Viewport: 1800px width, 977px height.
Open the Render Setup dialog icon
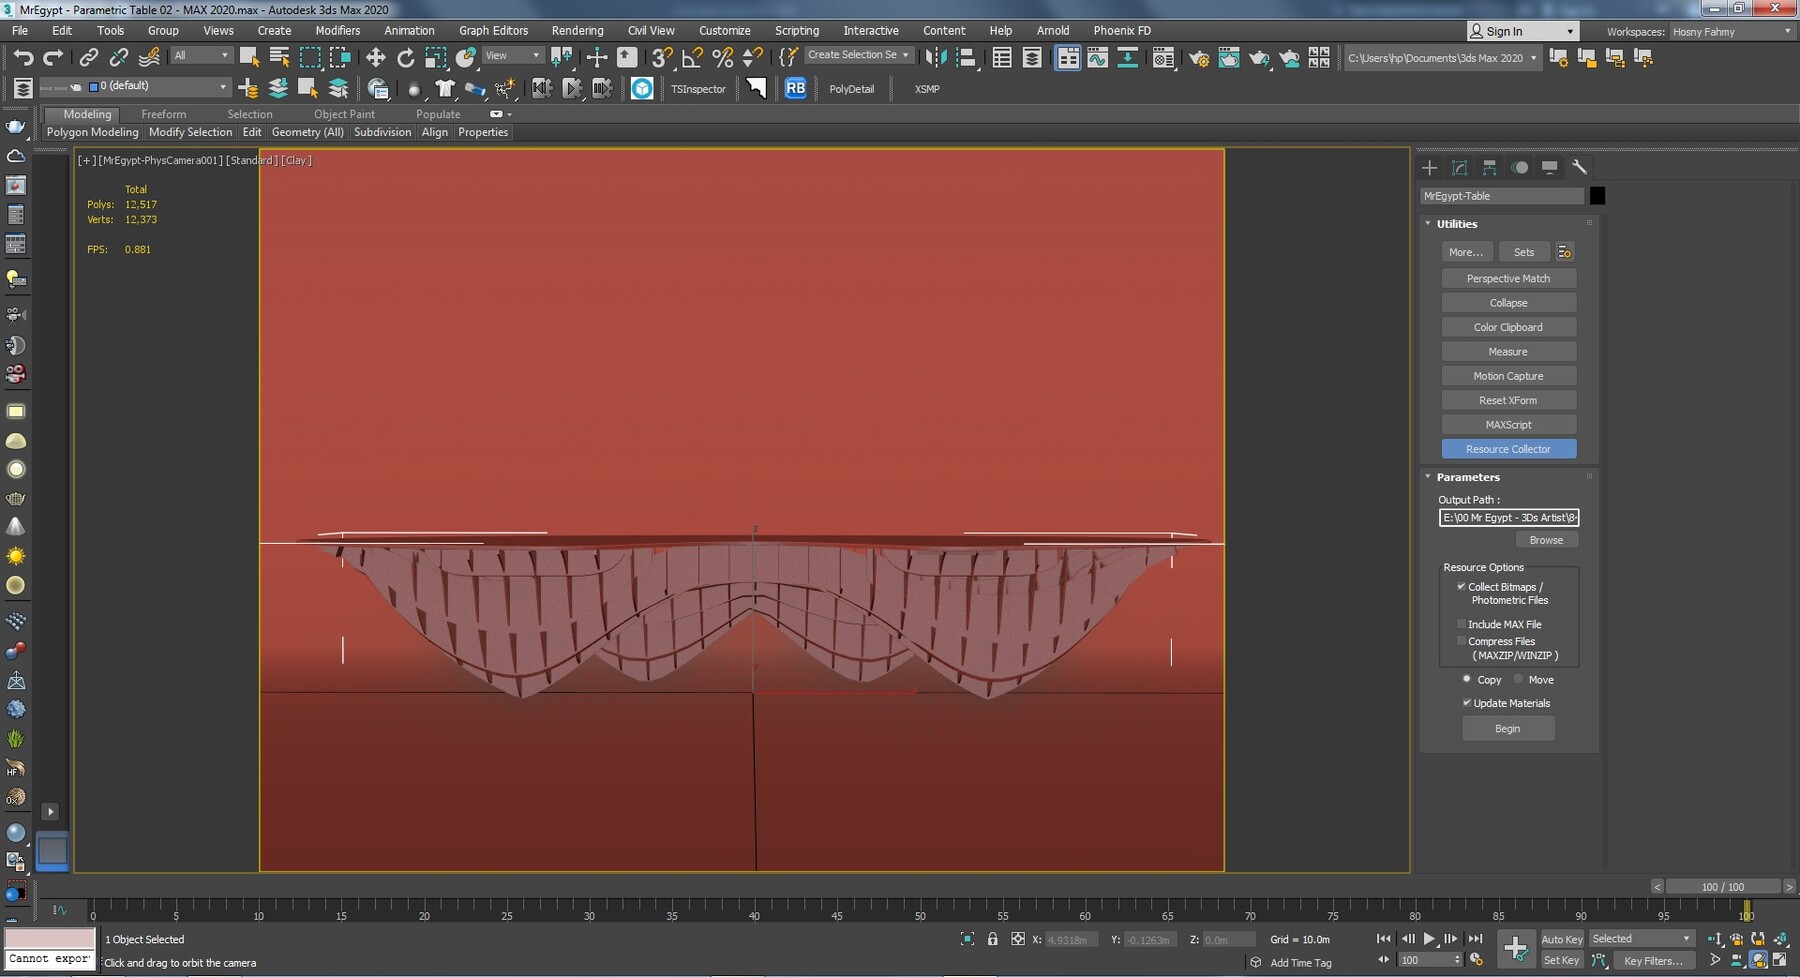pyautogui.click(x=1199, y=57)
